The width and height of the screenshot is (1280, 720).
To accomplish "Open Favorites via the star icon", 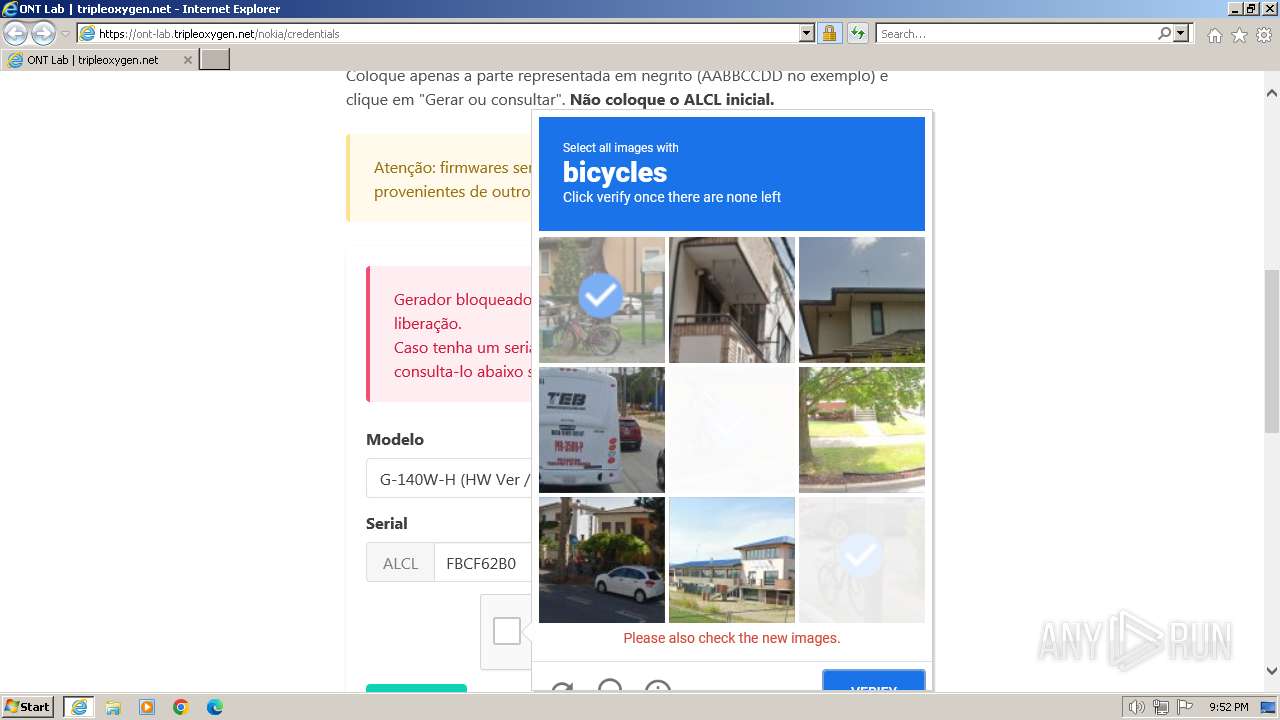I will point(1239,35).
